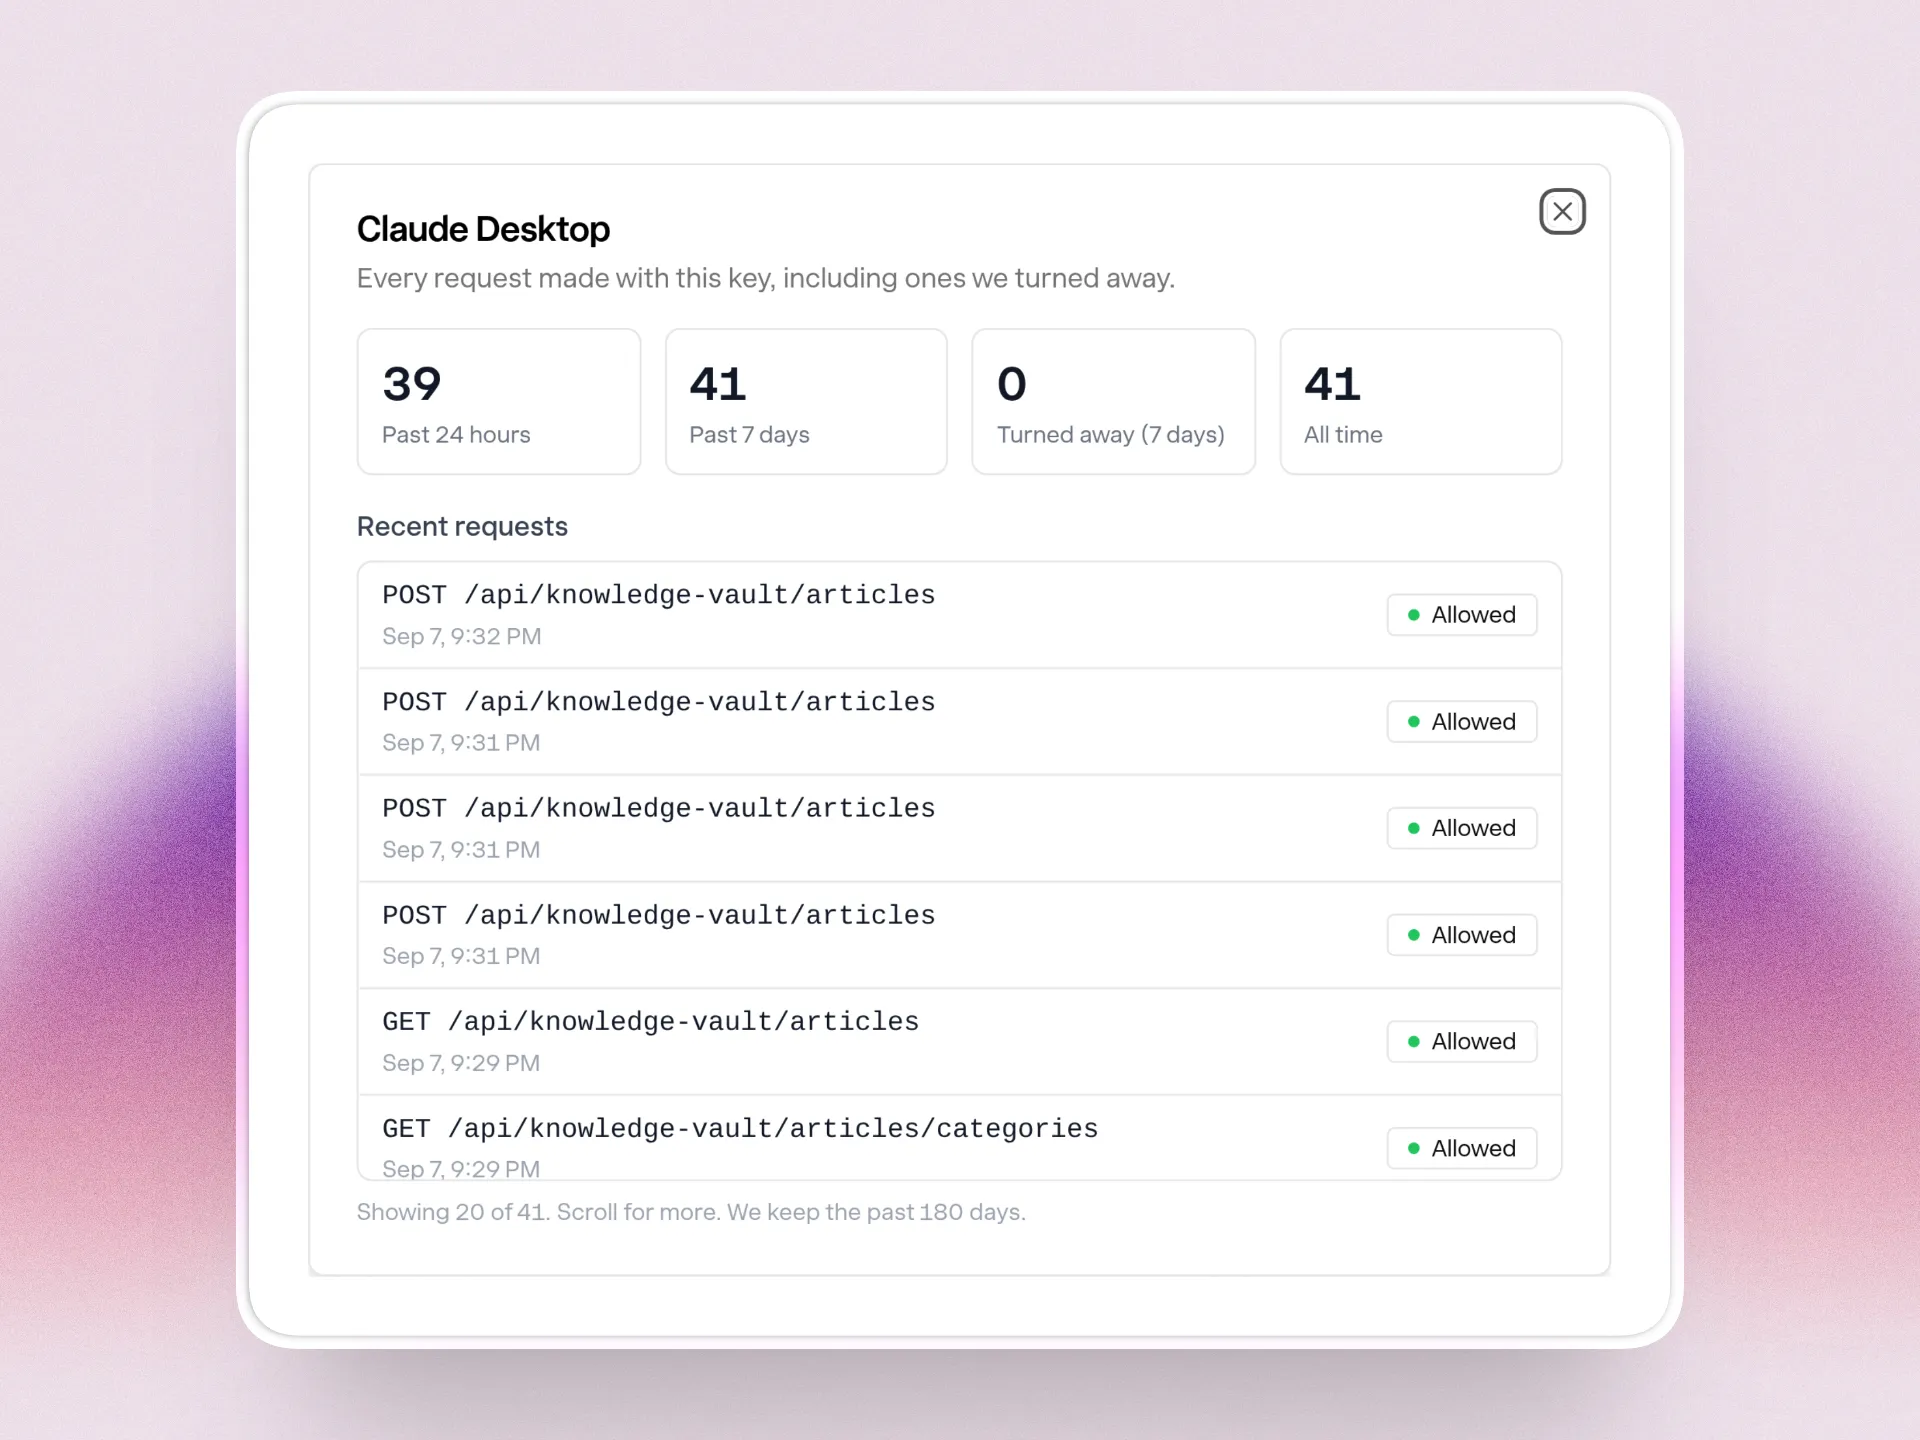Close the Claude Desktop dialog
1920x1440 pixels.
click(x=1562, y=211)
